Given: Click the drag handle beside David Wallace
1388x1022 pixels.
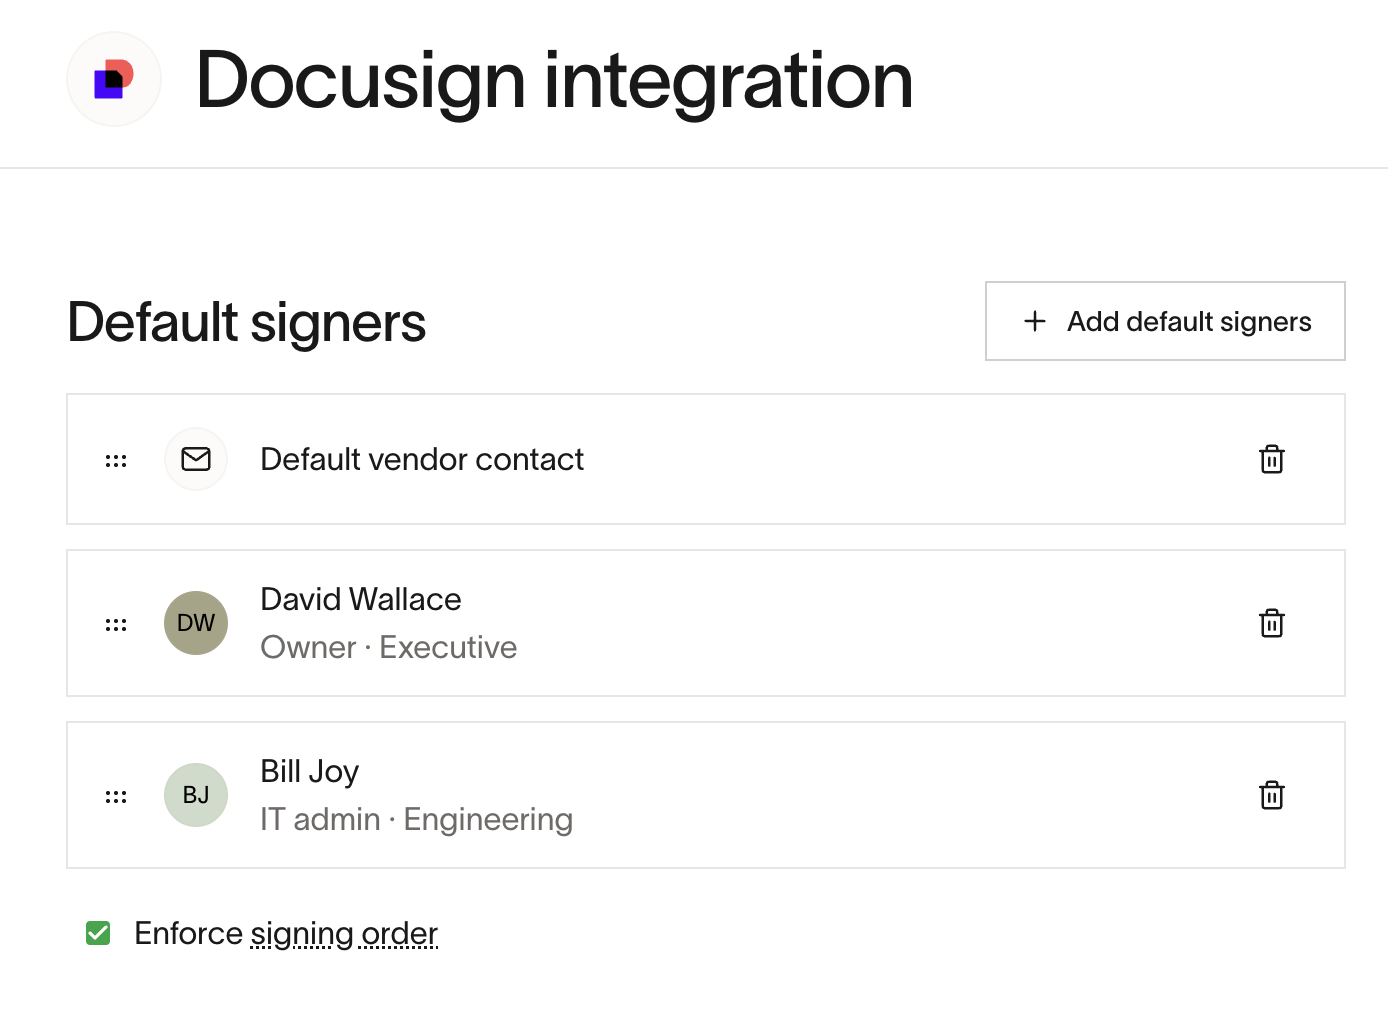Looking at the screenshot, I should (x=116, y=624).
